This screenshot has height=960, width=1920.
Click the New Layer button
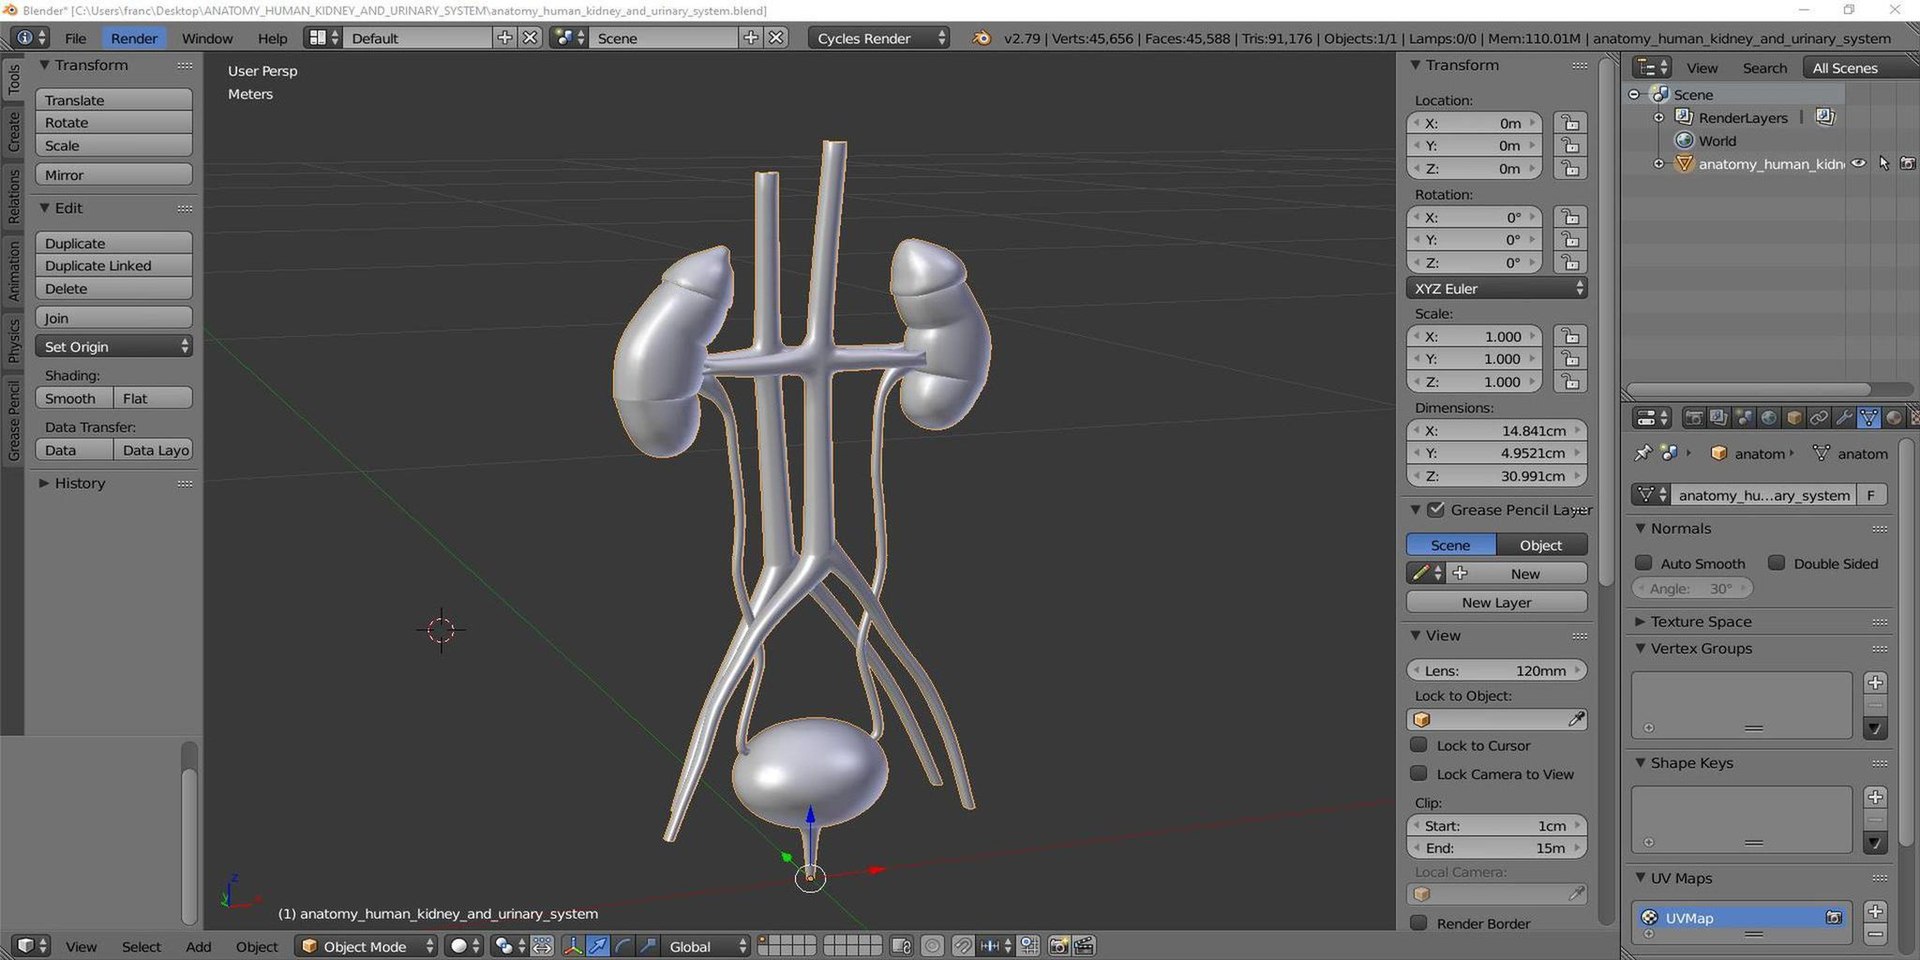click(1496, 602)
